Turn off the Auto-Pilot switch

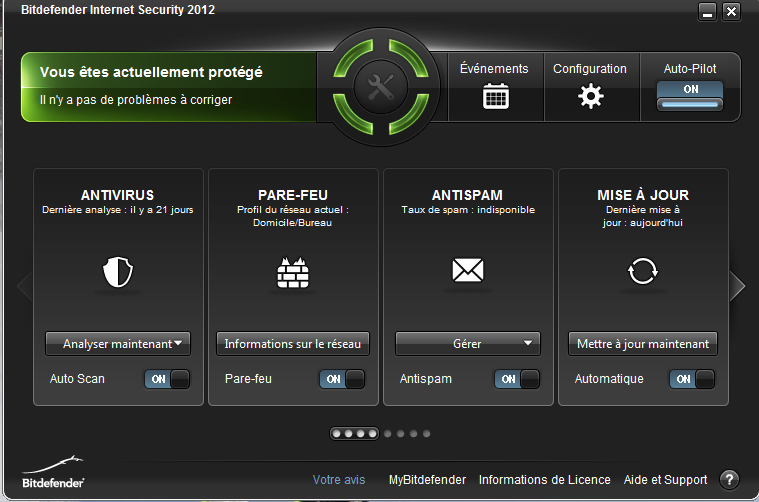pyautogui.click(x=690, y=96)
